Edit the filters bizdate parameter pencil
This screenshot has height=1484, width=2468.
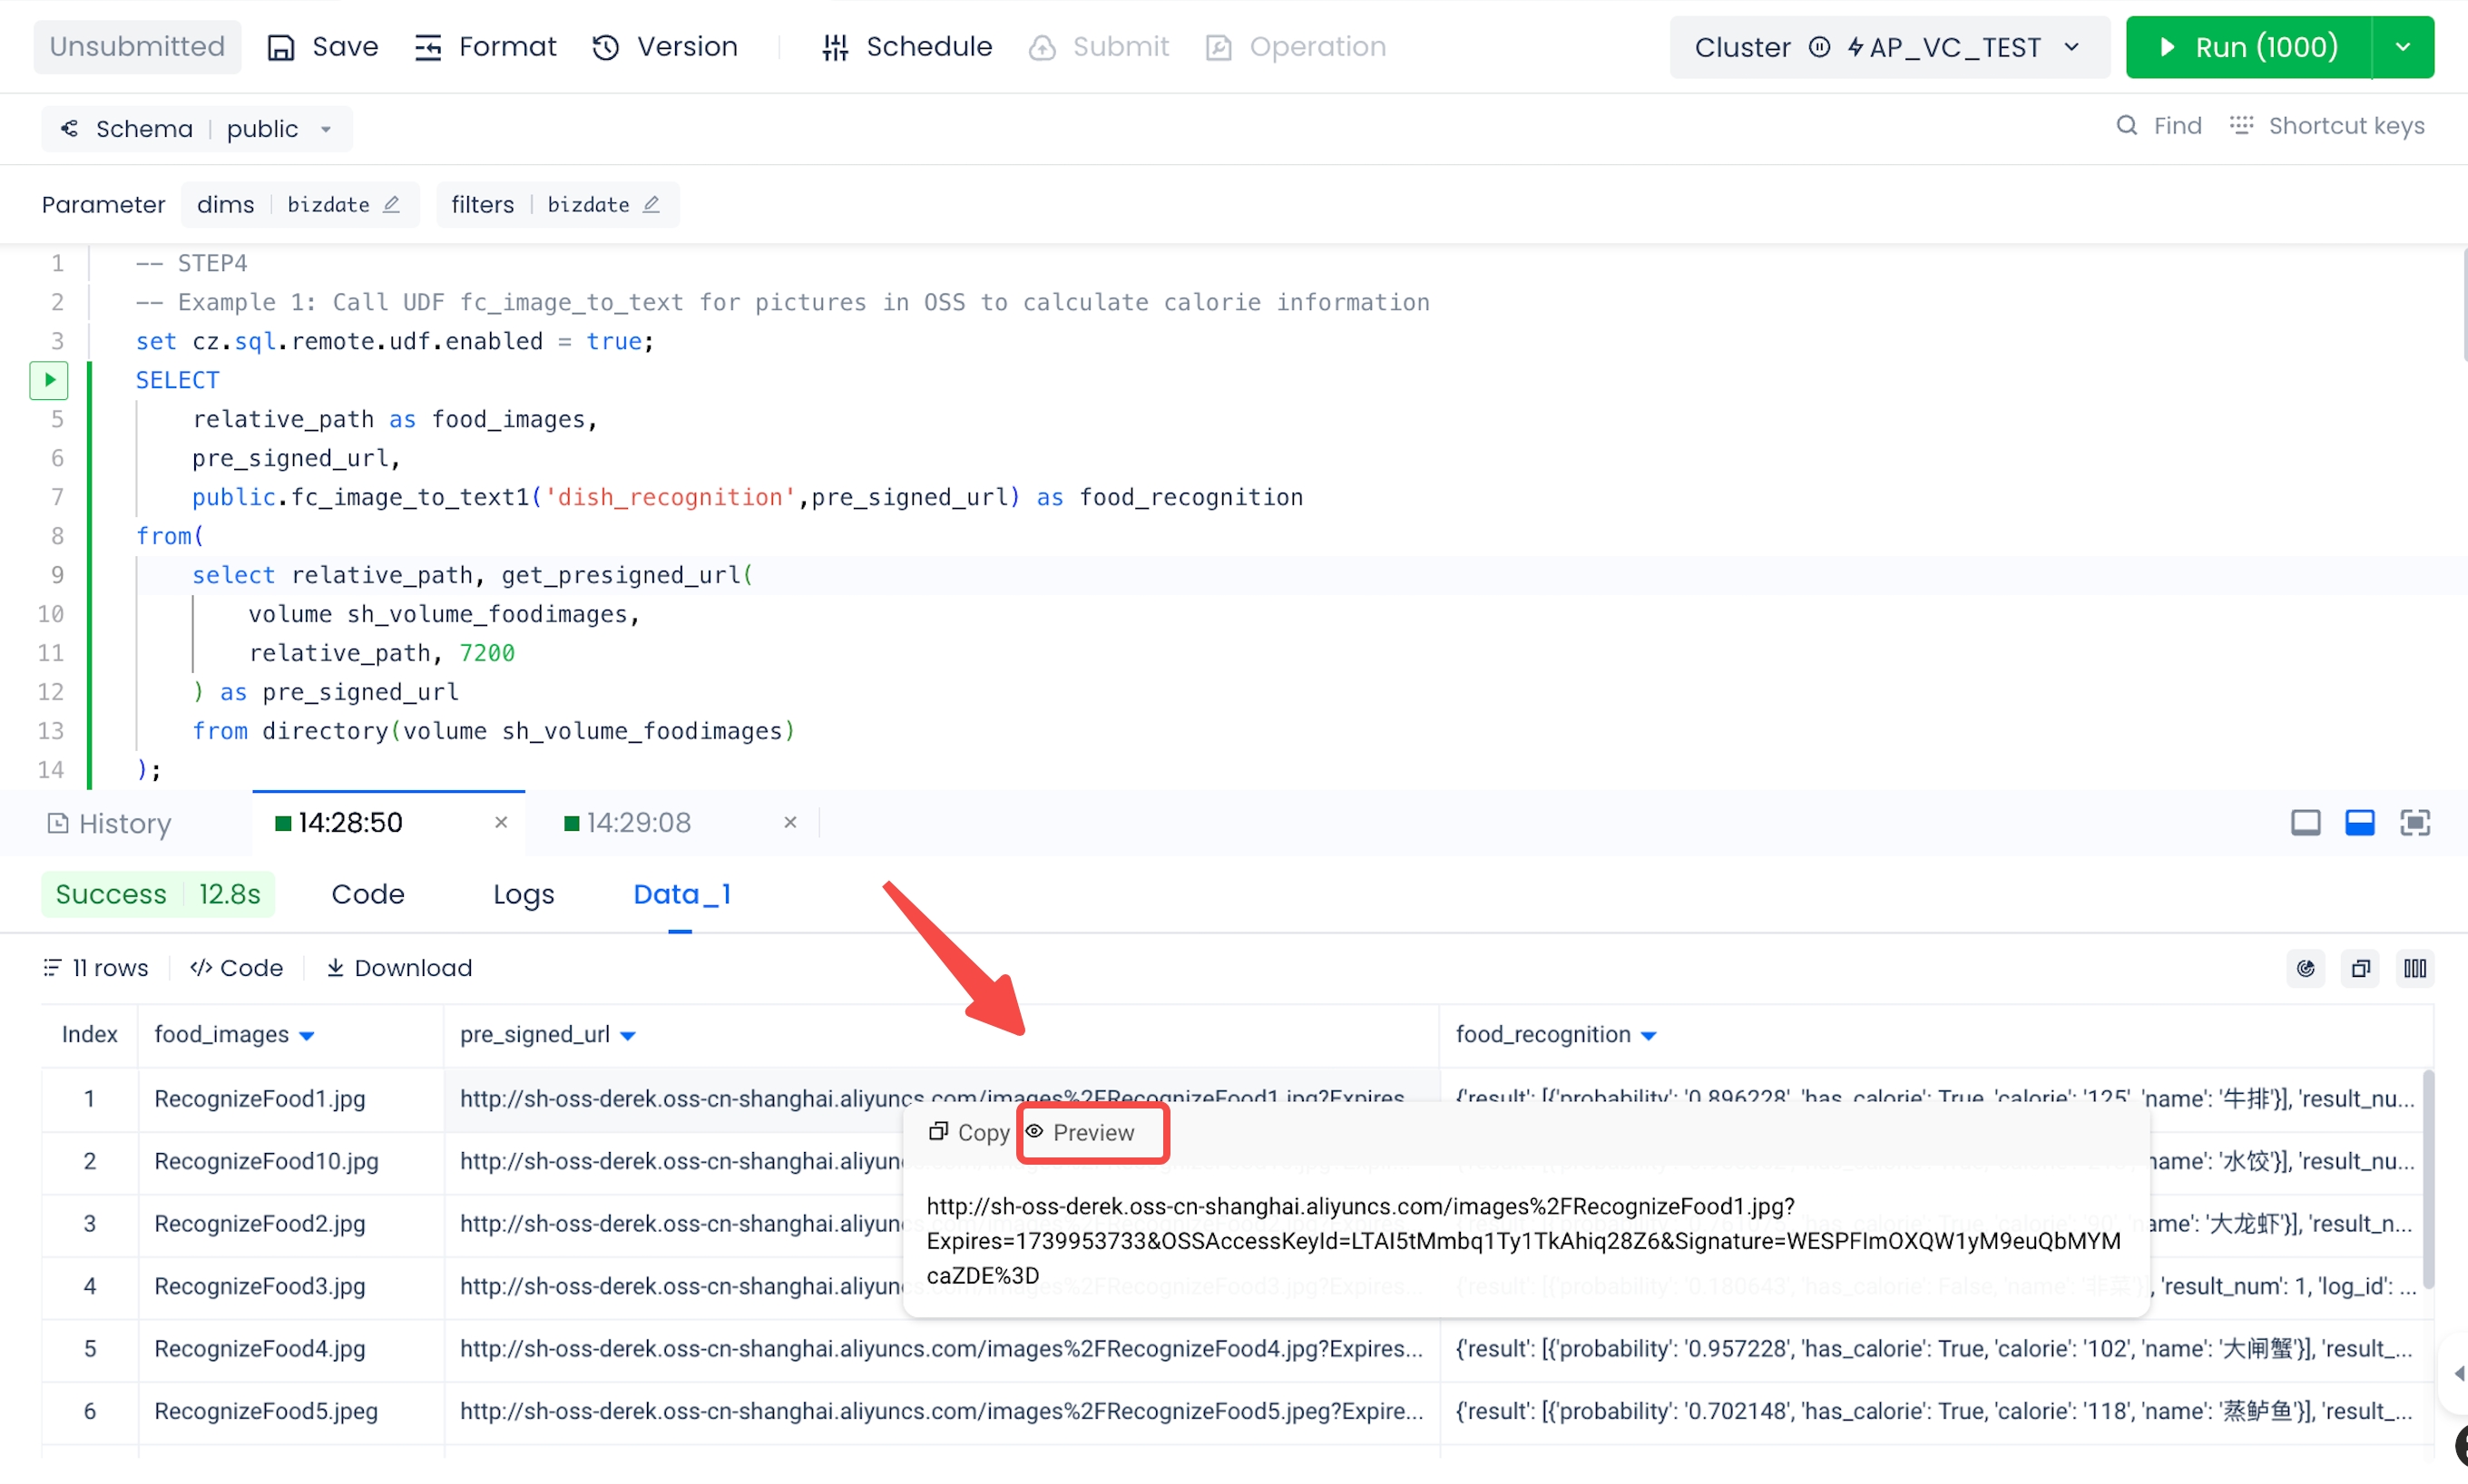(652, 204)
